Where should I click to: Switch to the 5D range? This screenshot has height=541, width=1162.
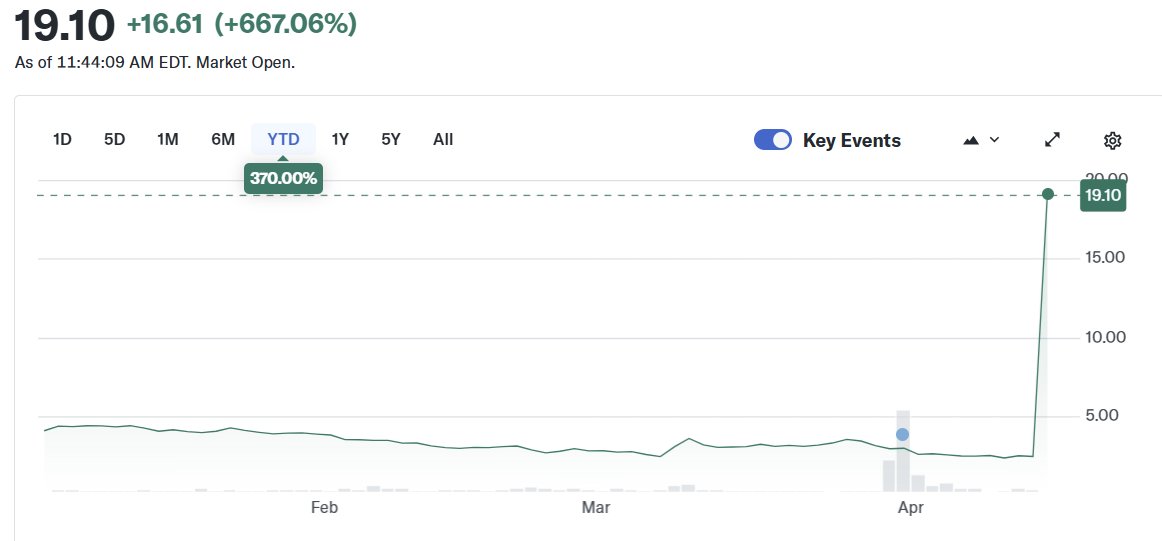[114, 139]
